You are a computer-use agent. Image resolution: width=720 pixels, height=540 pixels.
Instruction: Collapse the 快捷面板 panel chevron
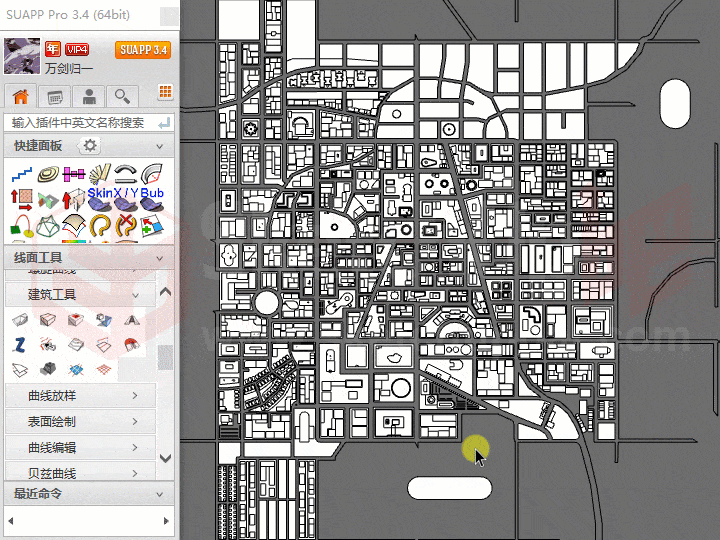161,147
